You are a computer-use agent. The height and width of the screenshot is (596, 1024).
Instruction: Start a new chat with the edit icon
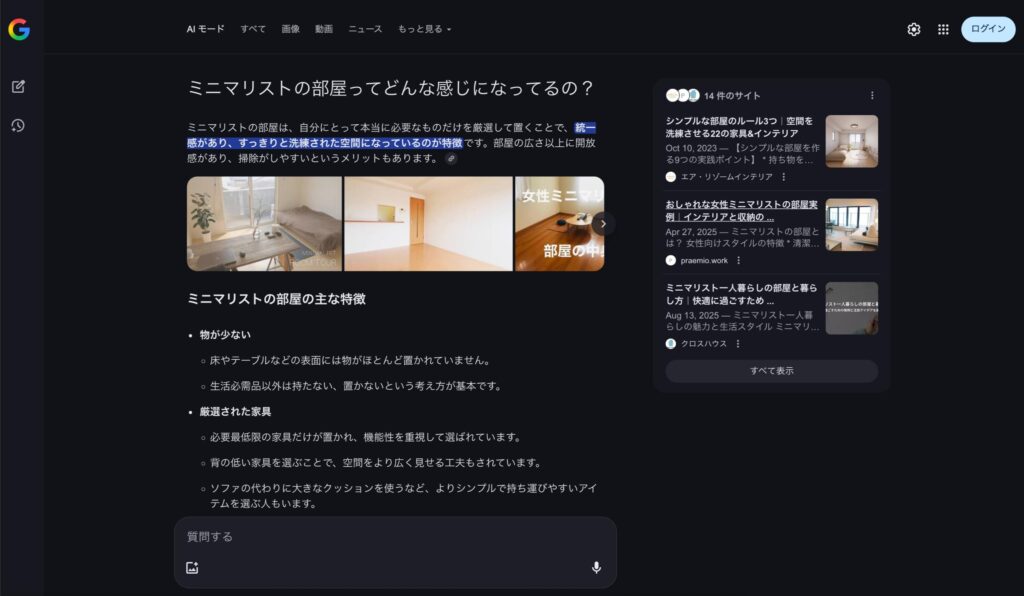(x=18, y=86)
